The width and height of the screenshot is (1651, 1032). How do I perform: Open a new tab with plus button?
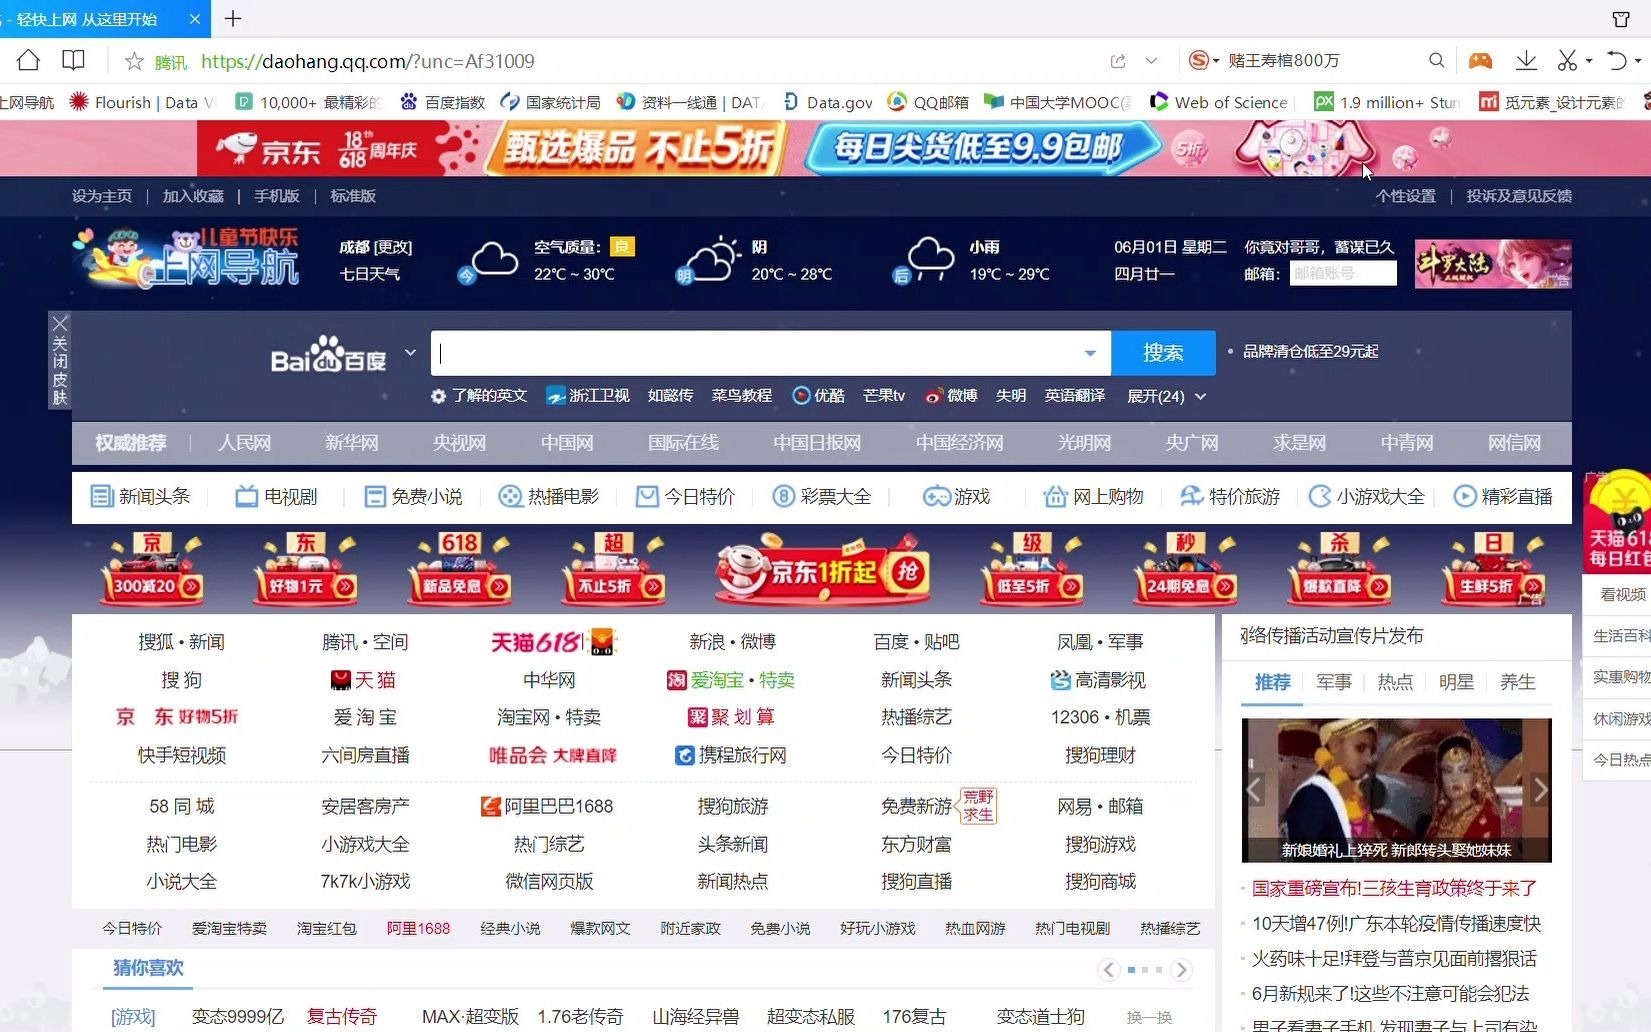click(233, 19)
